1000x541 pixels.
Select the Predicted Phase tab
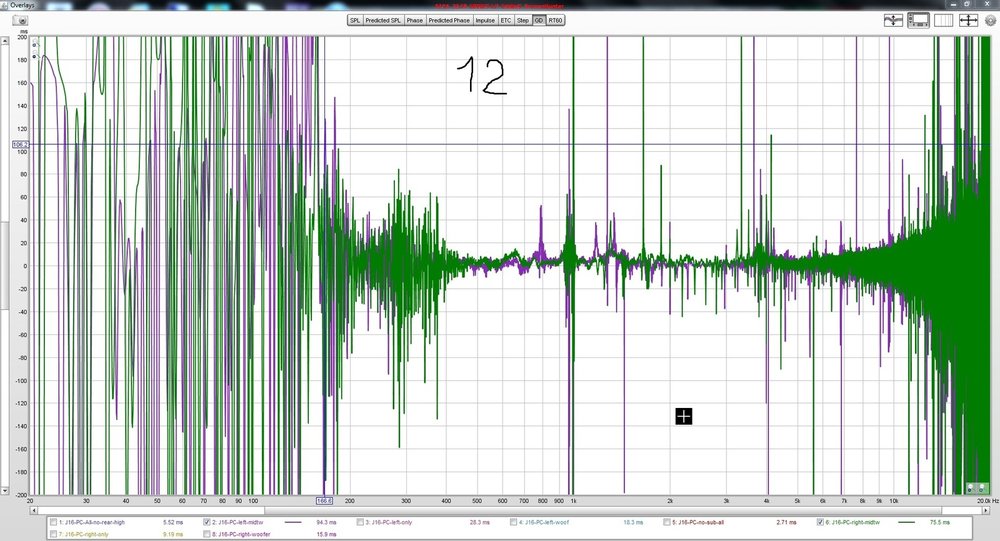449,20
